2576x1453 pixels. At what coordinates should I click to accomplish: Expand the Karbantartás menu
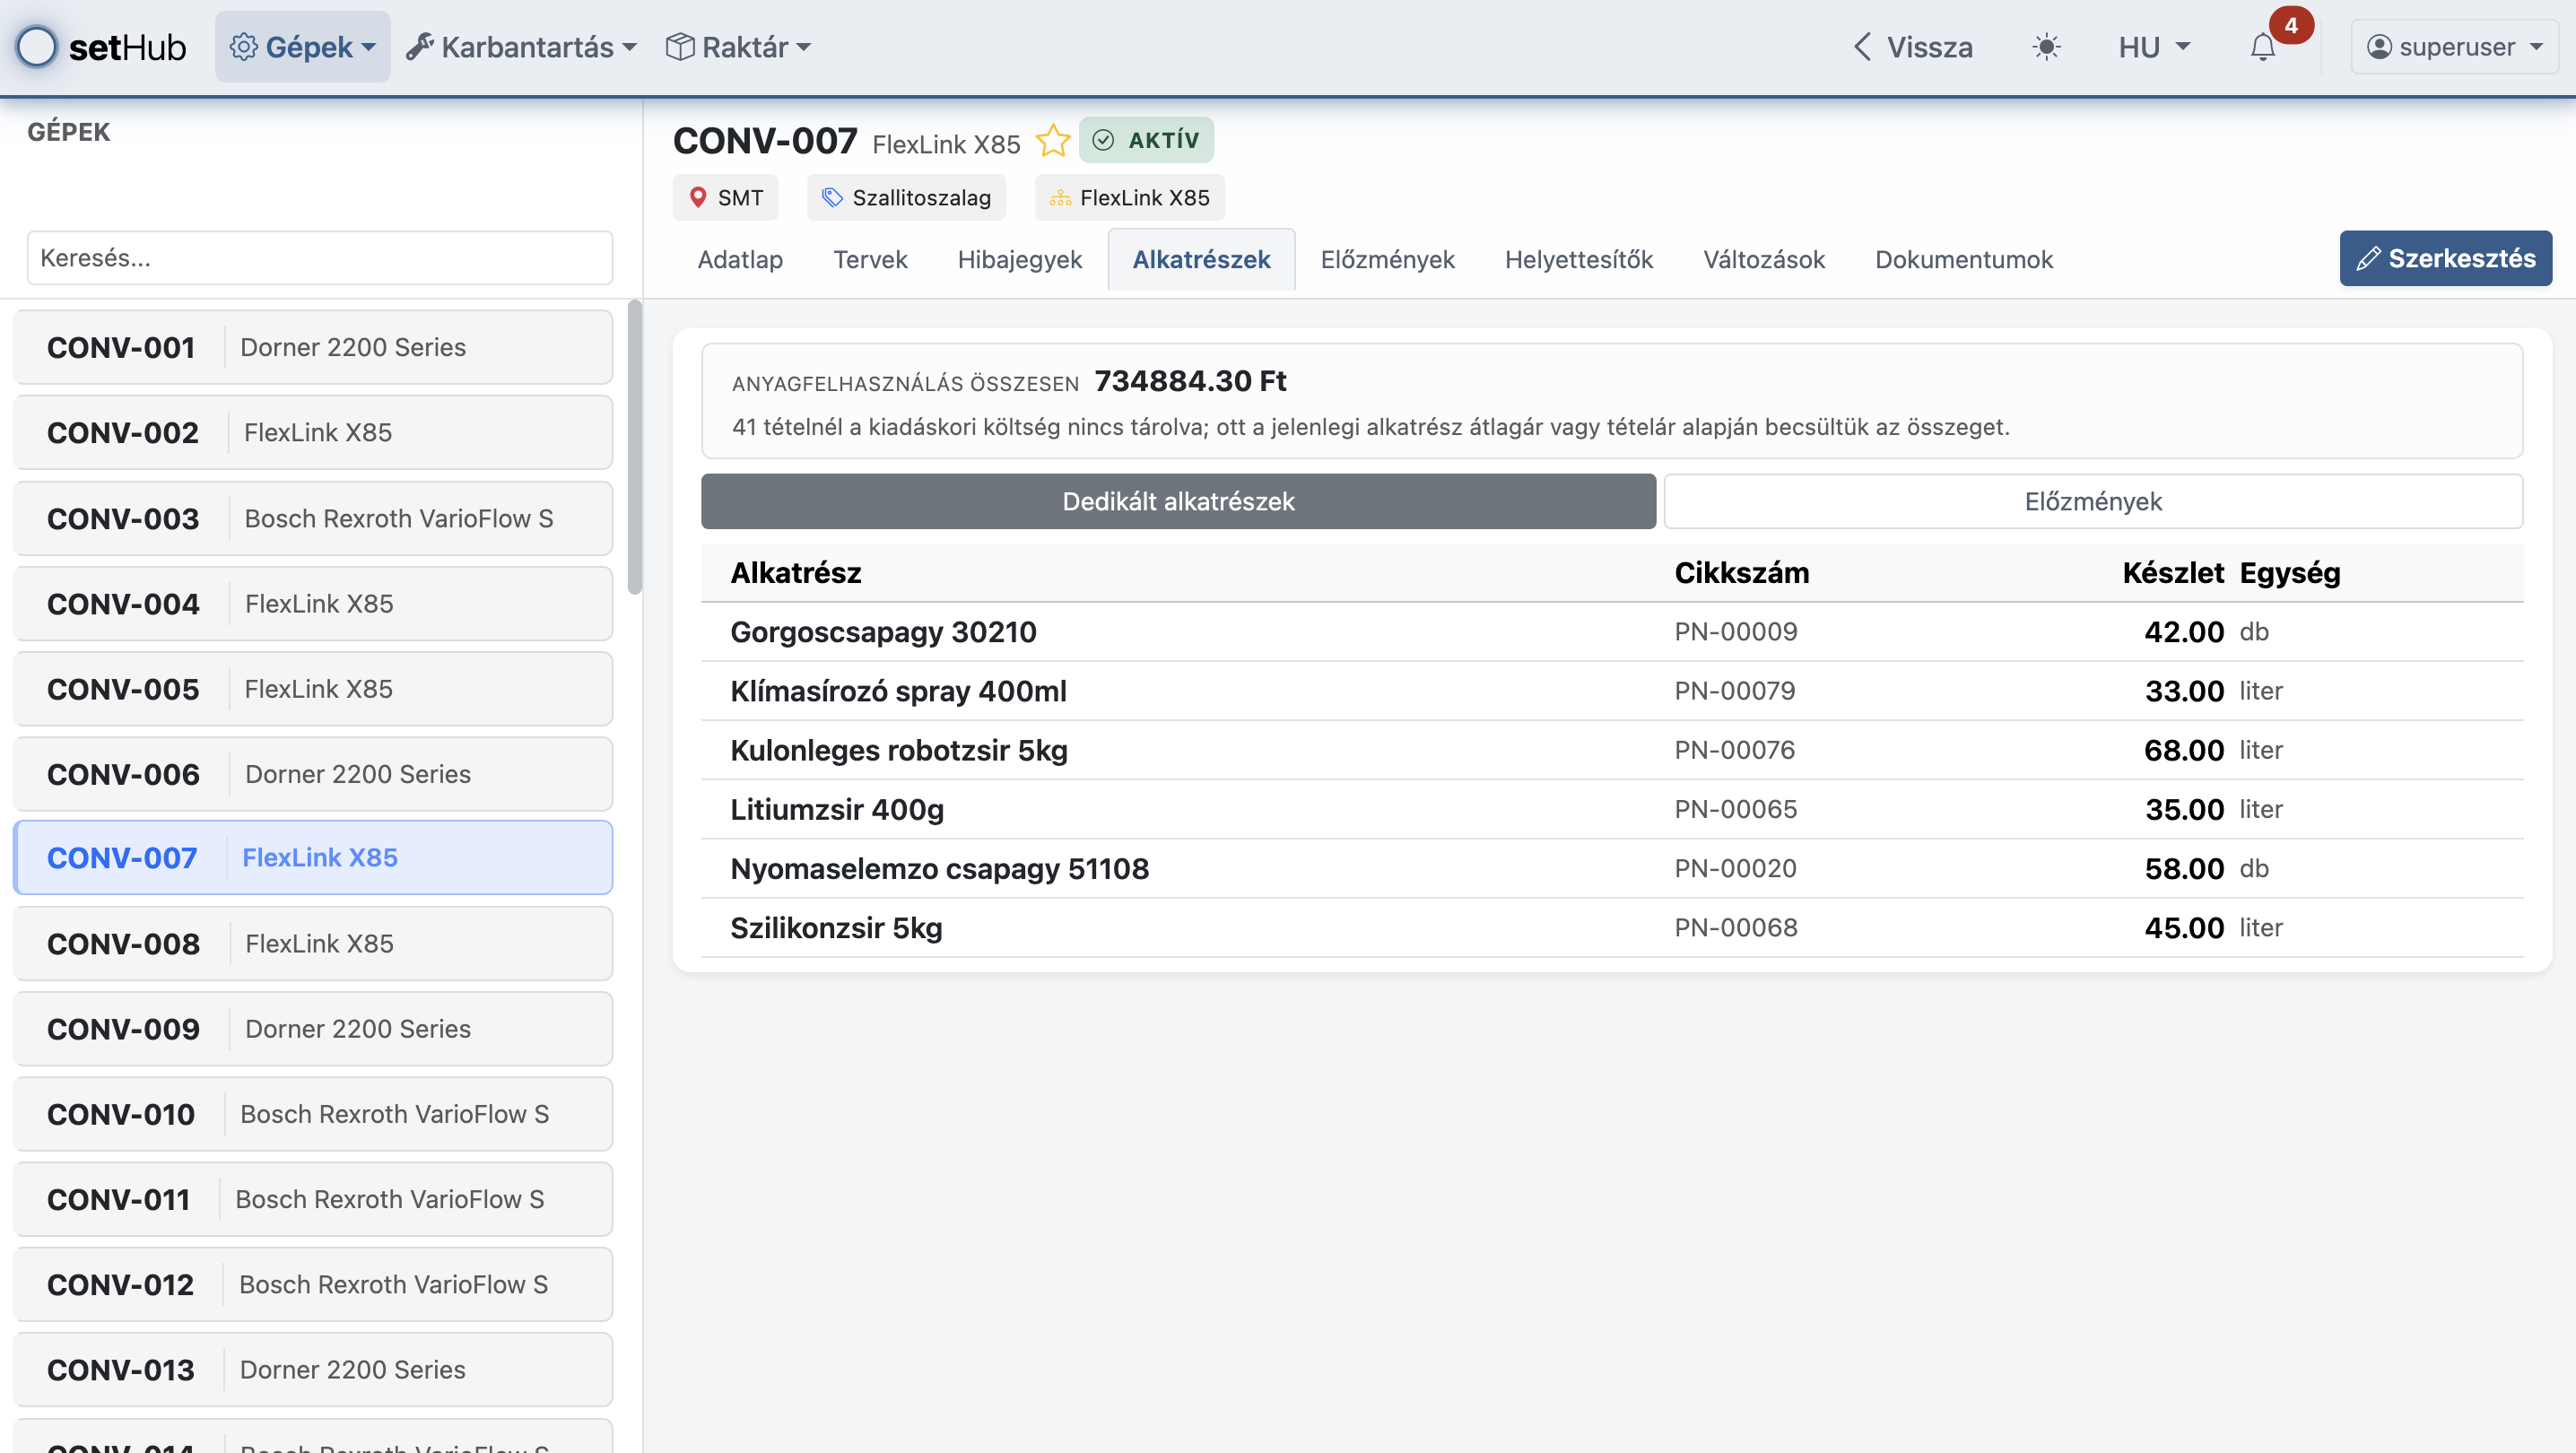[x=522, y=47]
